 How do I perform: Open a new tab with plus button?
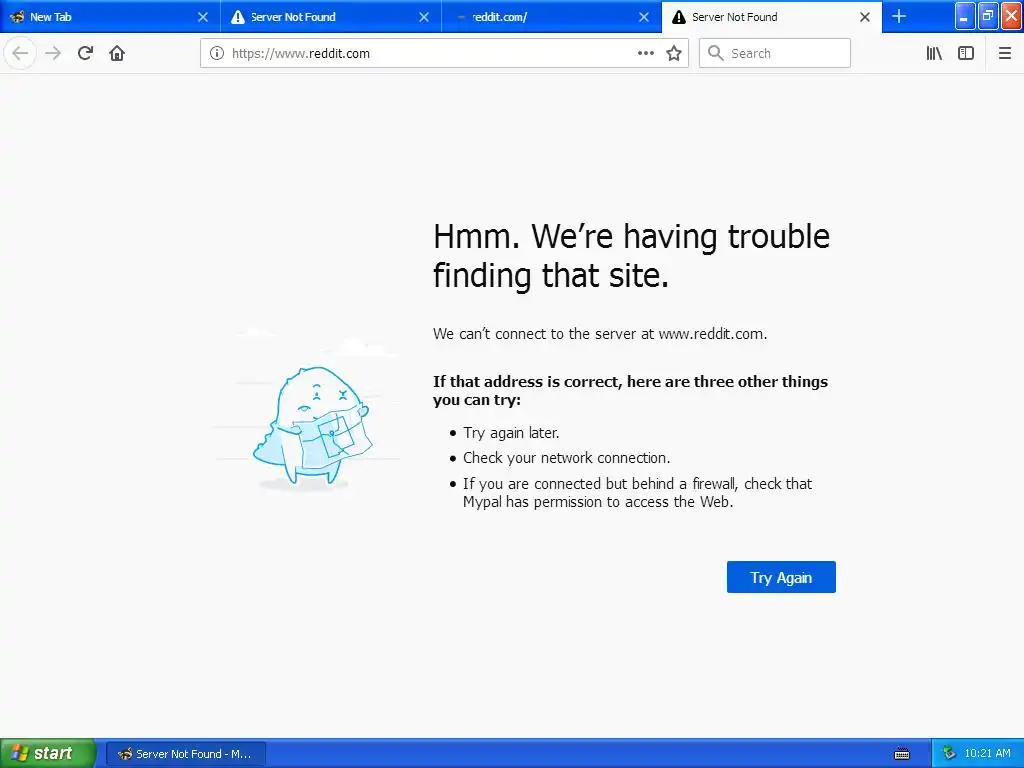899,17
